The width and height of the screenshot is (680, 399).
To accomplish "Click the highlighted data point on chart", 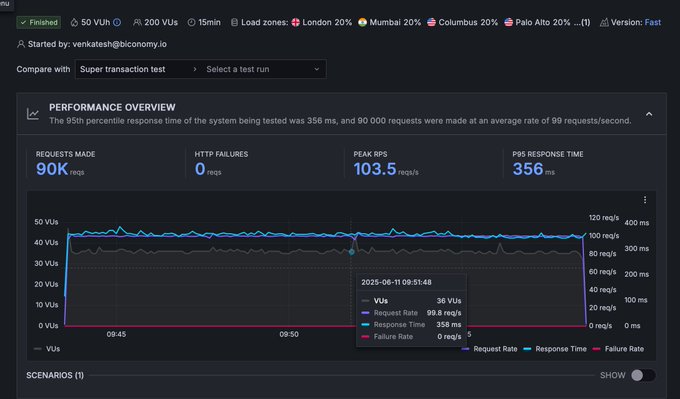I will click(x=352, y=252).
